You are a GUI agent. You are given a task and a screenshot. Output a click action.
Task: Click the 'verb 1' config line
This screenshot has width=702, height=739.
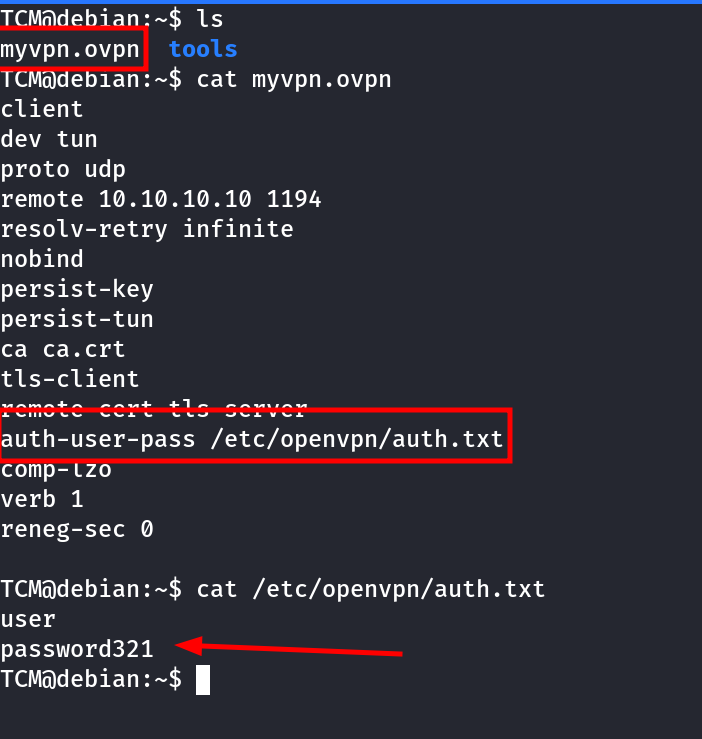(42, 499)
